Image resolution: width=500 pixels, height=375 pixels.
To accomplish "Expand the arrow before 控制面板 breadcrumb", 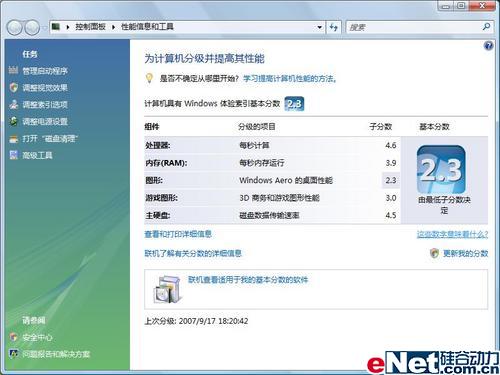I will (x=68, y=27).
